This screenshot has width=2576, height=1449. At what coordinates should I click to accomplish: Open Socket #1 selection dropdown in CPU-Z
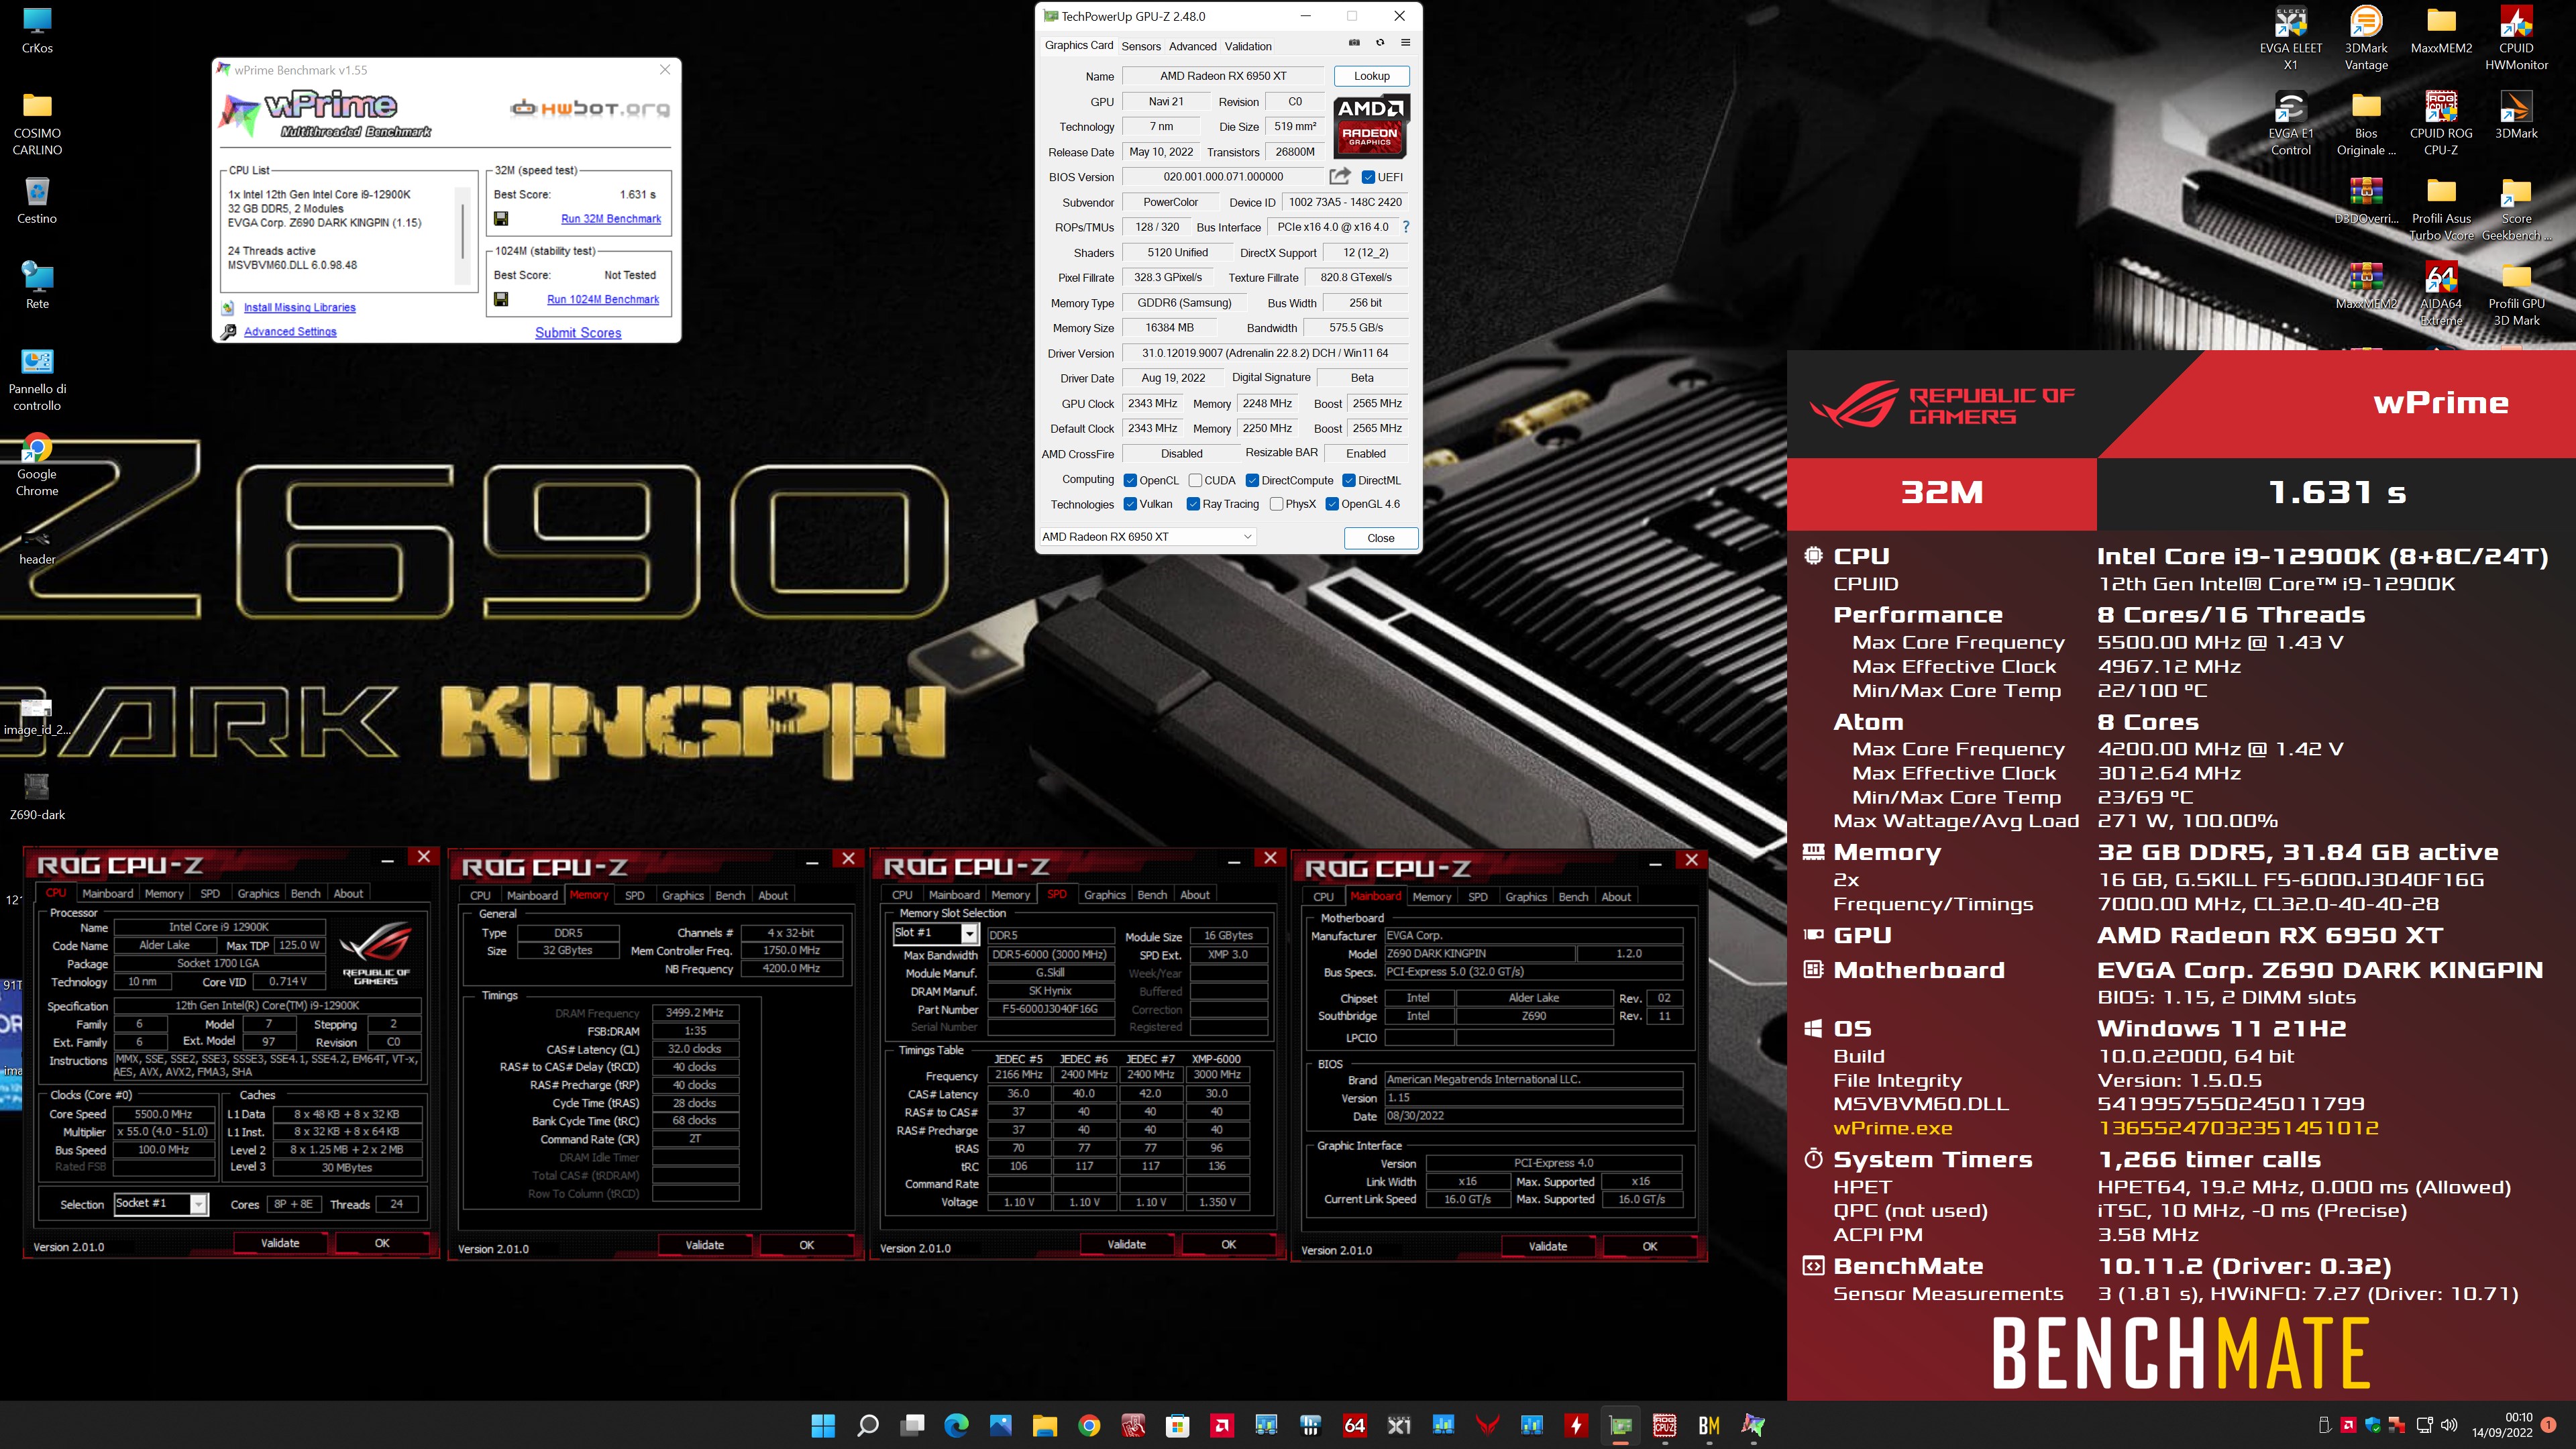click(x=160, y=1204)
